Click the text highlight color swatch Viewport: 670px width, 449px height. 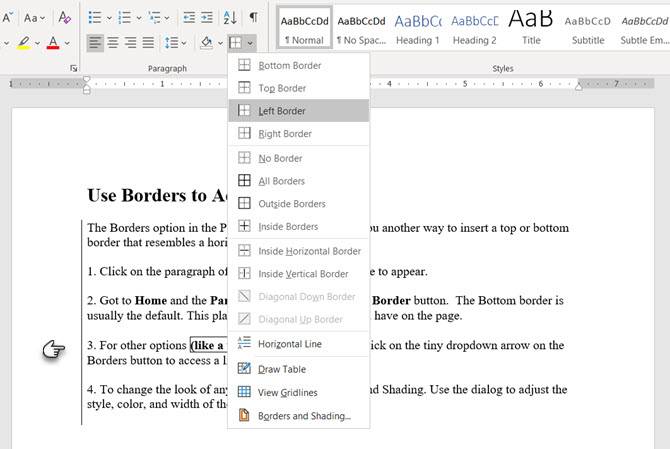click(25, 43)
